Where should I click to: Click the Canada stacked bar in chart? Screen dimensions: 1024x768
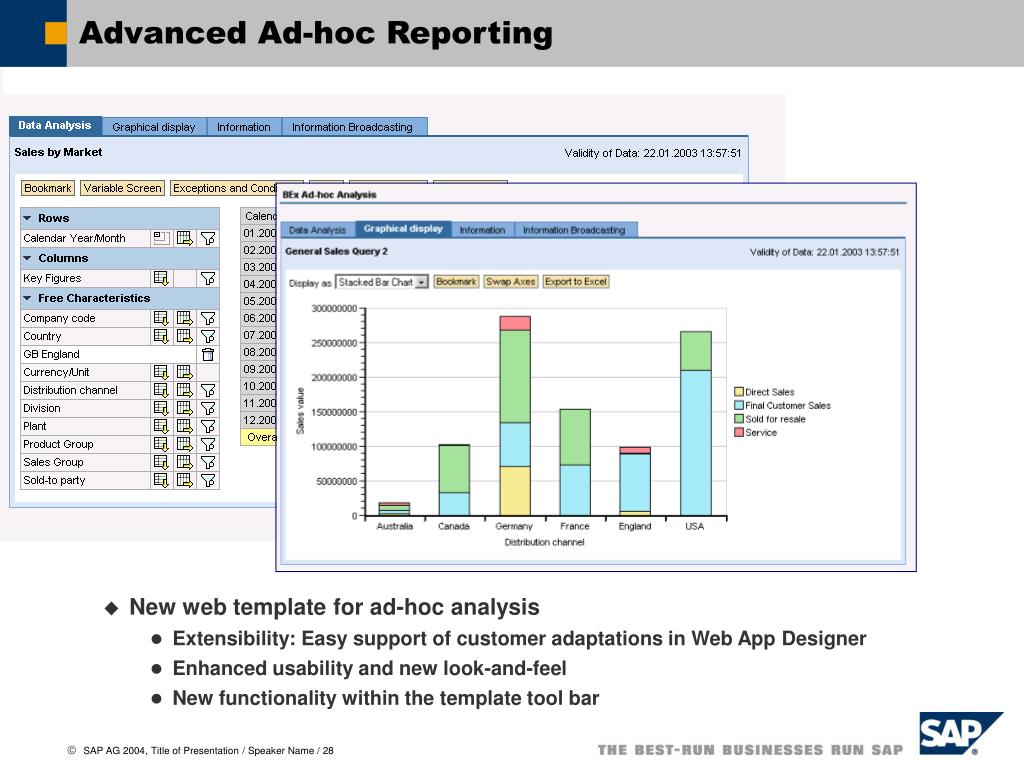(x=454, y=480)
